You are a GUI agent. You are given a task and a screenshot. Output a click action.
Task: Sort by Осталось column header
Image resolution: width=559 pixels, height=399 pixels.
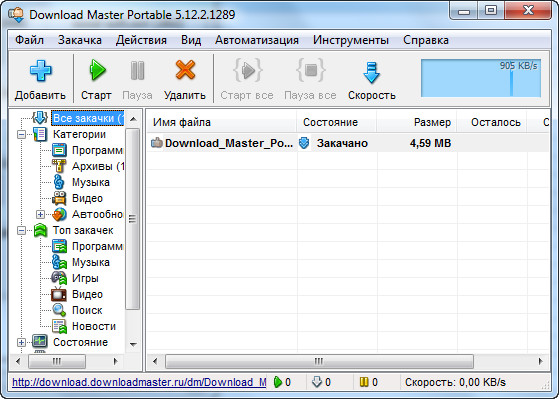click(492, 122)
